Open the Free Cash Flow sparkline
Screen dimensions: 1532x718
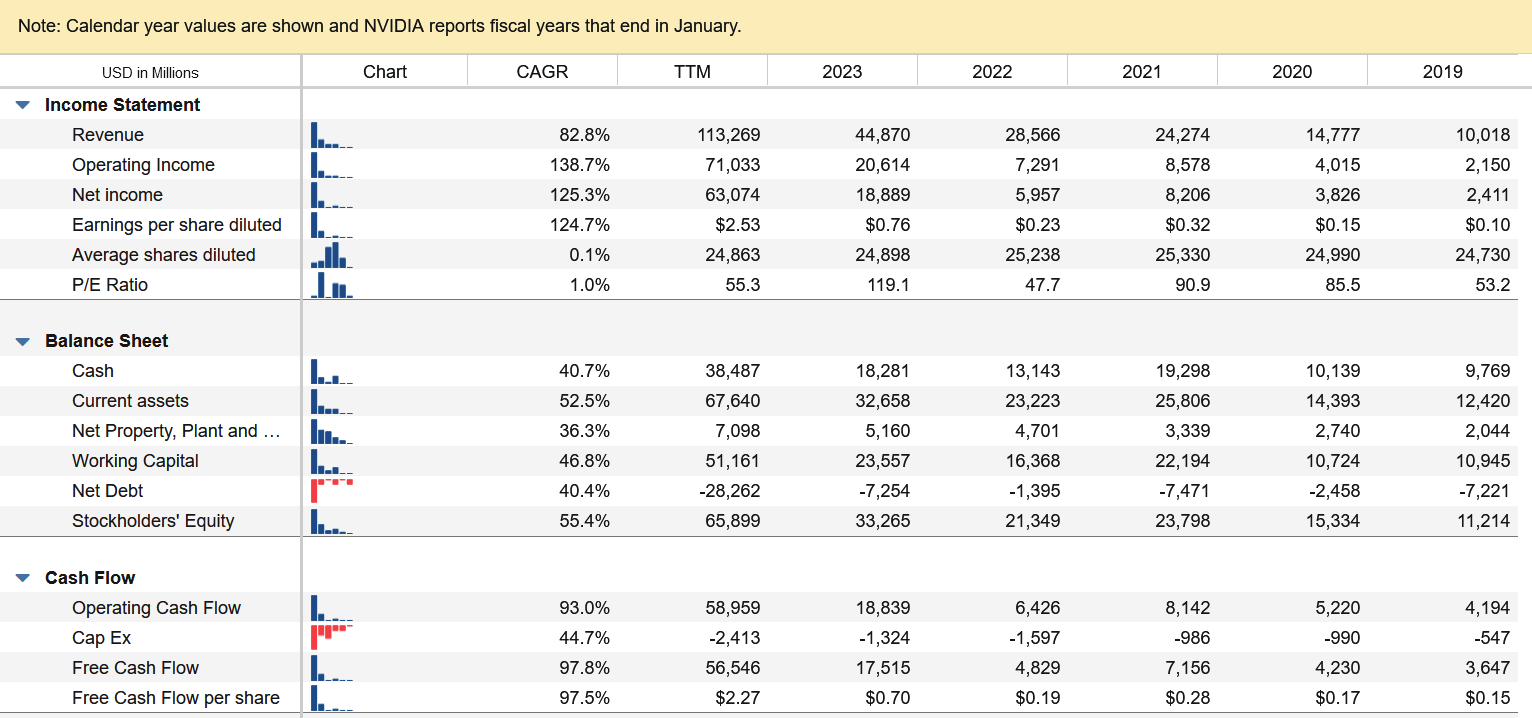coord(332,668)
